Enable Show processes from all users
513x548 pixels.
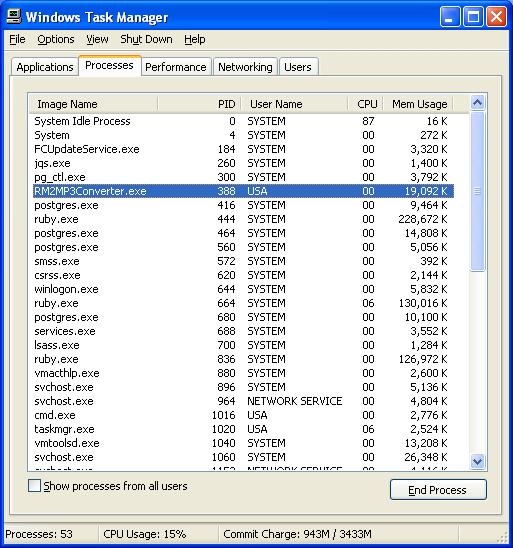pos(34,486)
